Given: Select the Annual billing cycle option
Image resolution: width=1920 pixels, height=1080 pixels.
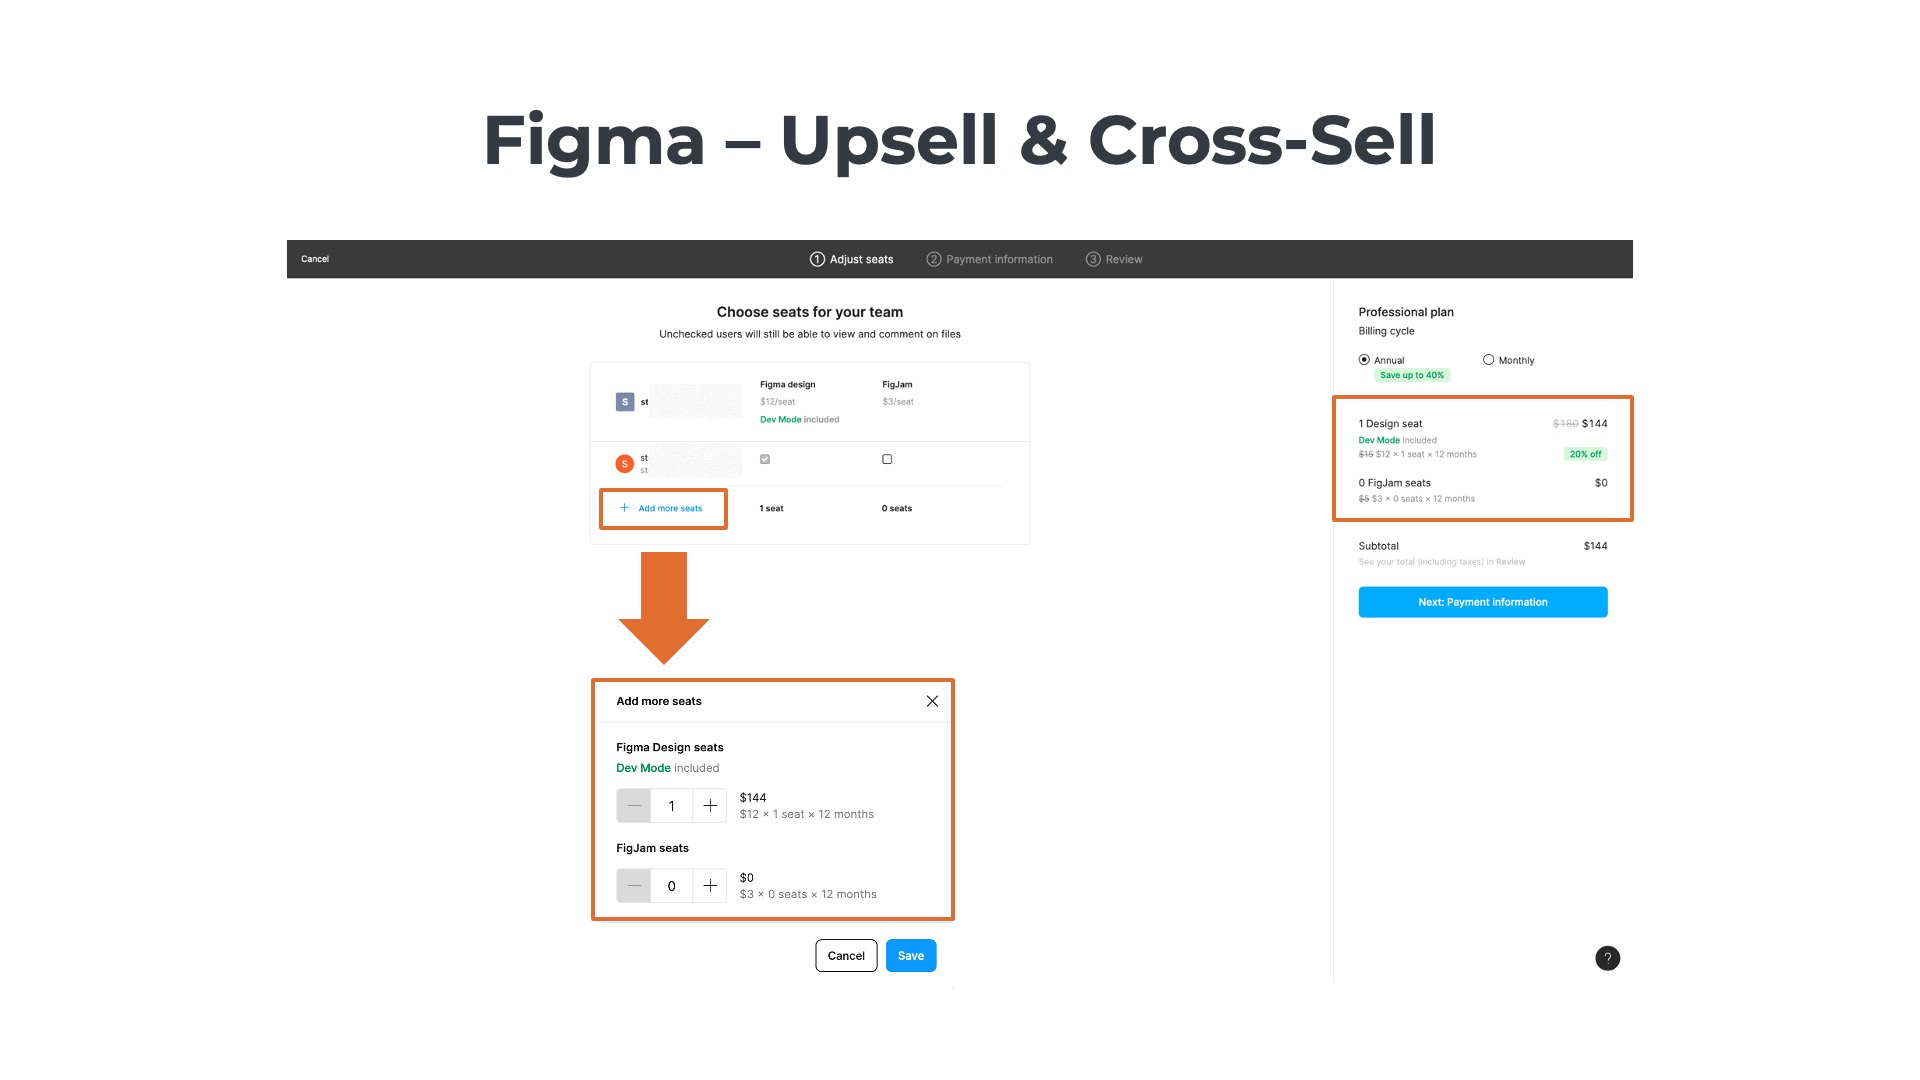Looking at the screenshot, I should [x=1364, y=360].
